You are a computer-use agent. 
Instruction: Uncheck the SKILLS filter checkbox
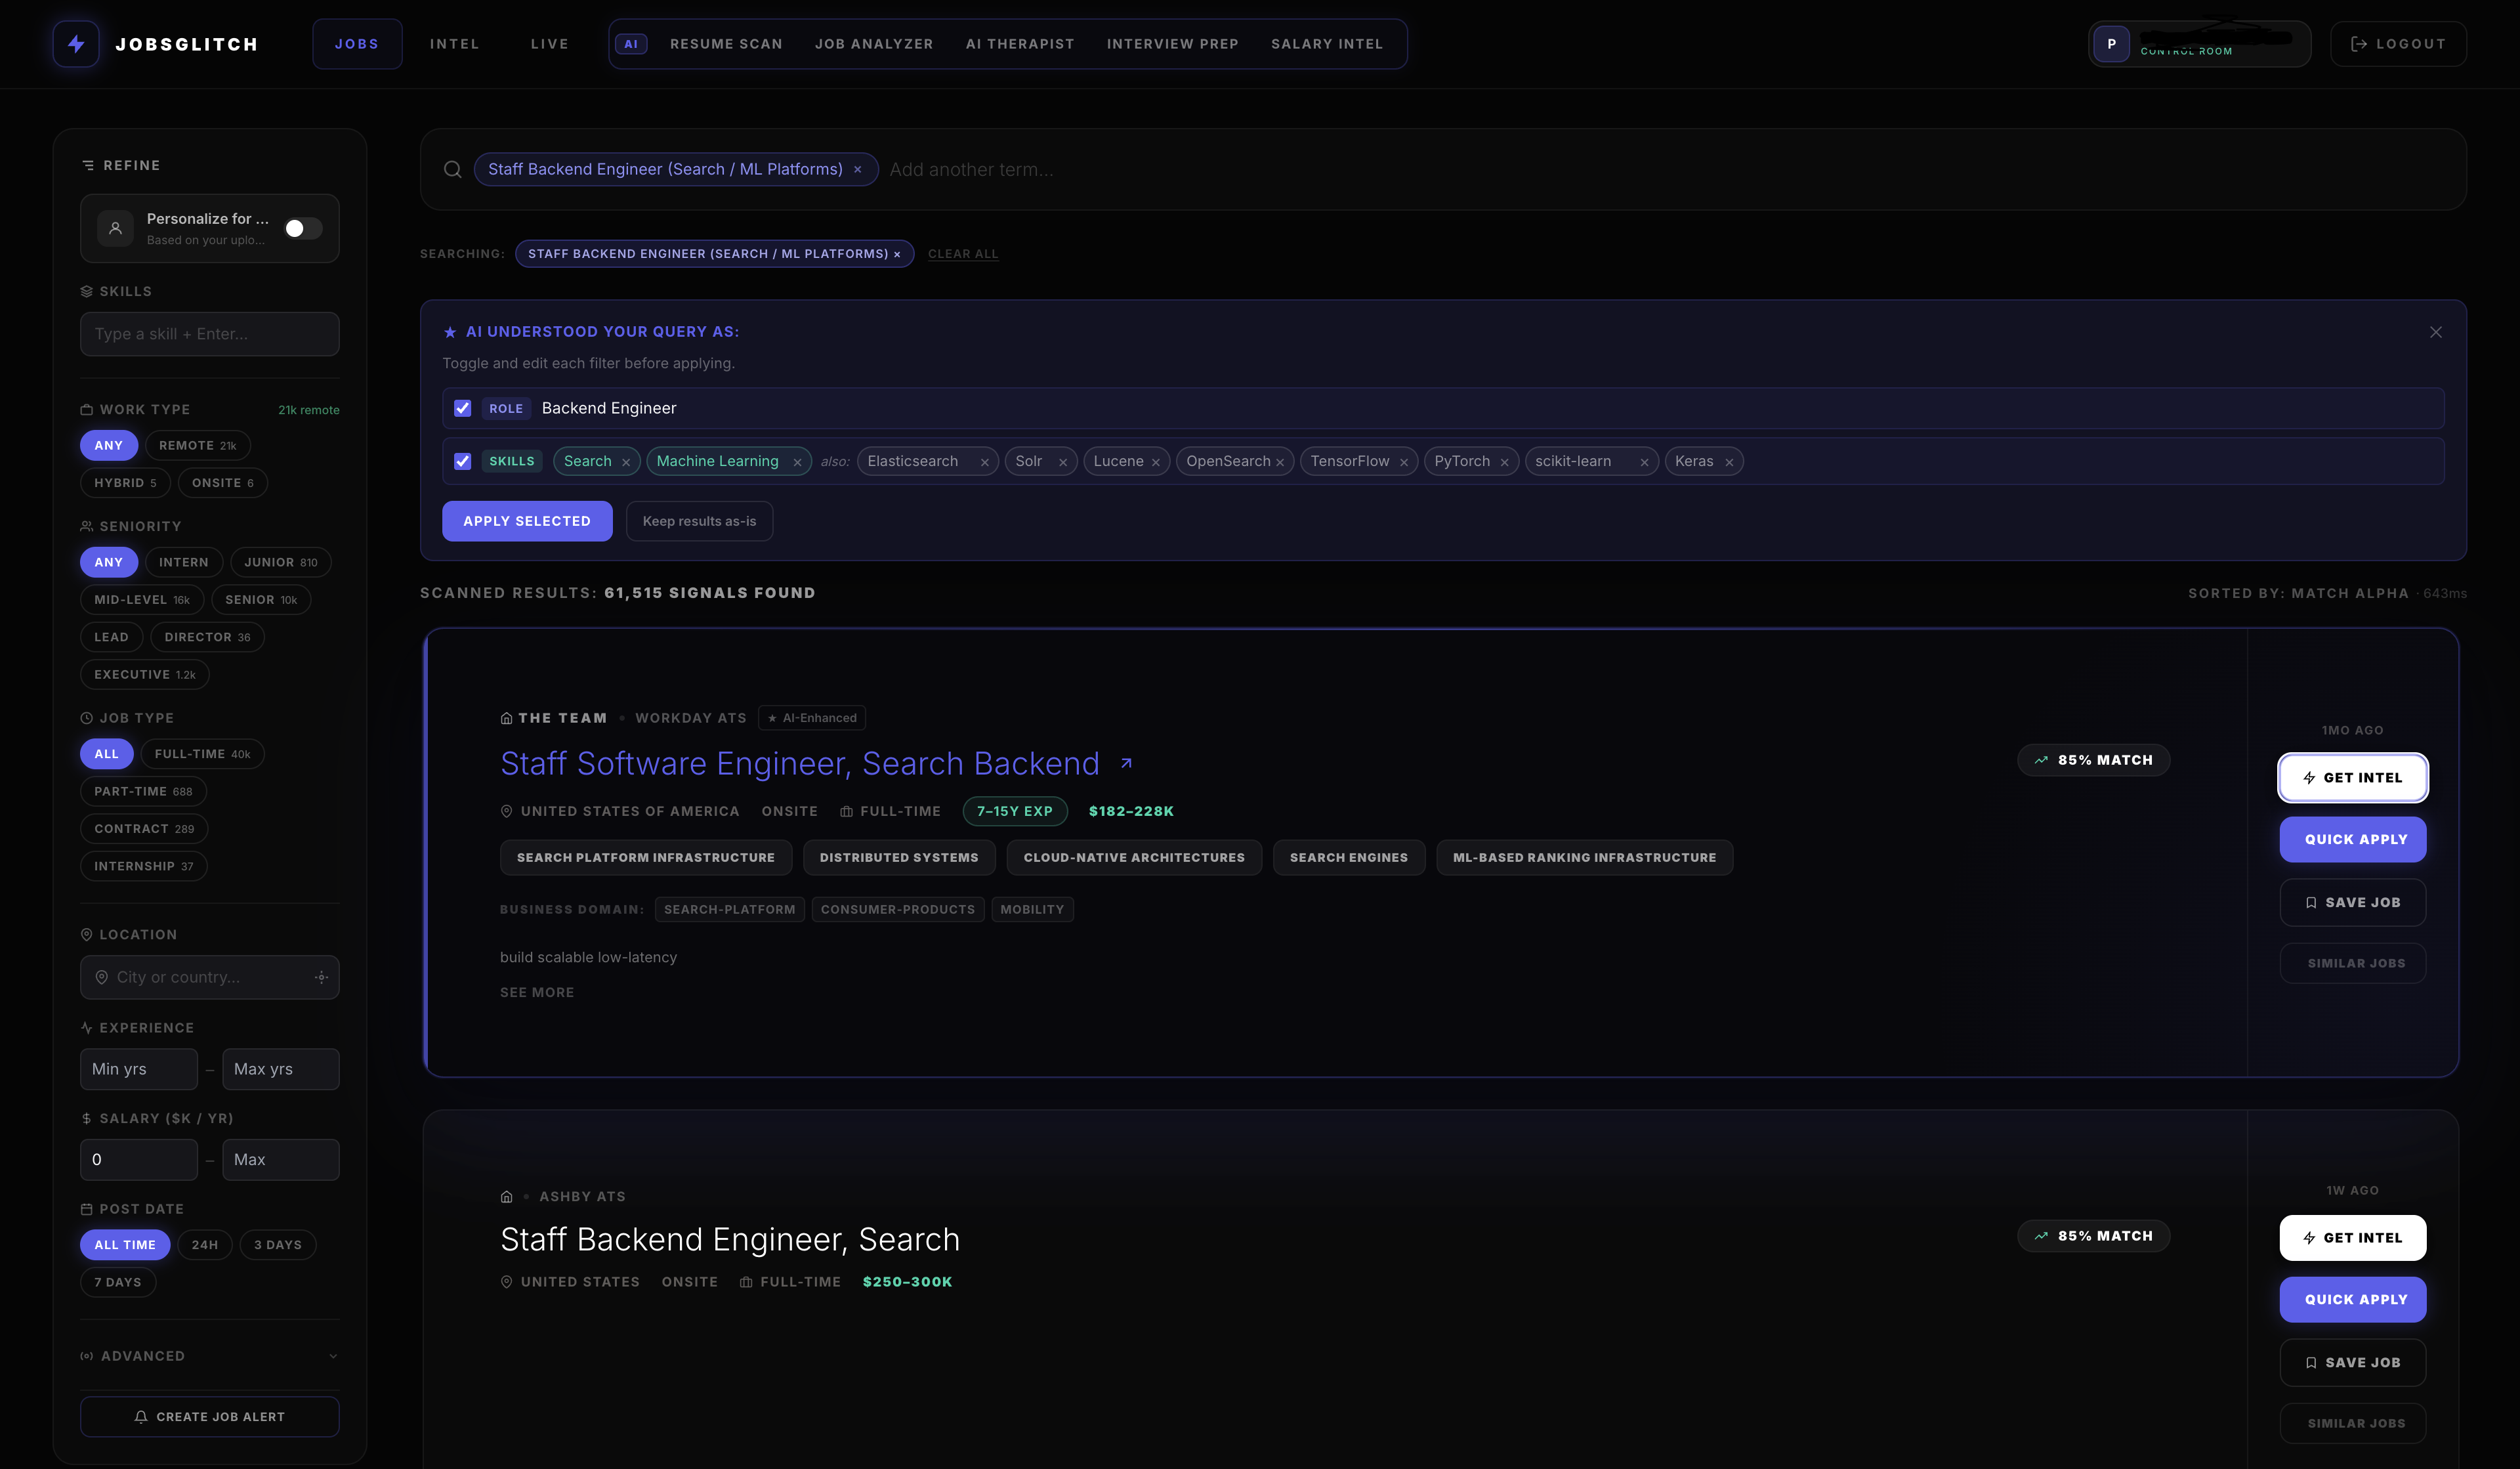[x=462, y=461]
